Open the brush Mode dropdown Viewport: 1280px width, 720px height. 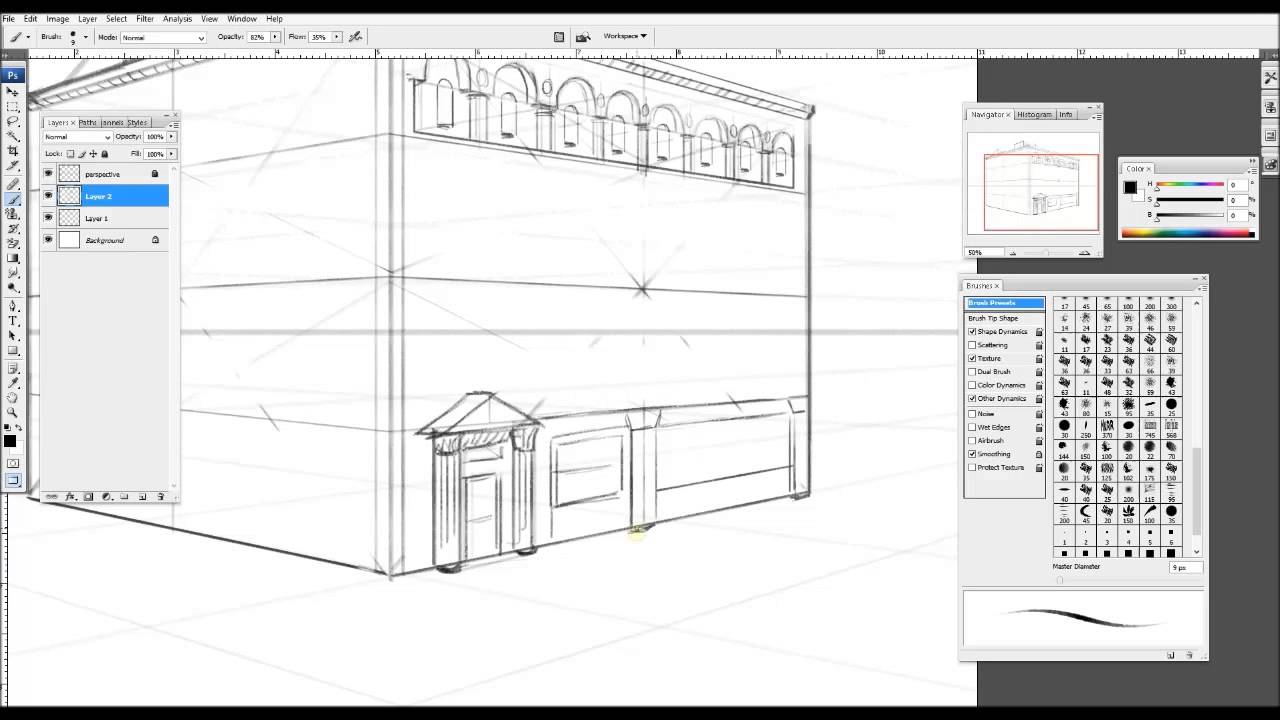163,37
